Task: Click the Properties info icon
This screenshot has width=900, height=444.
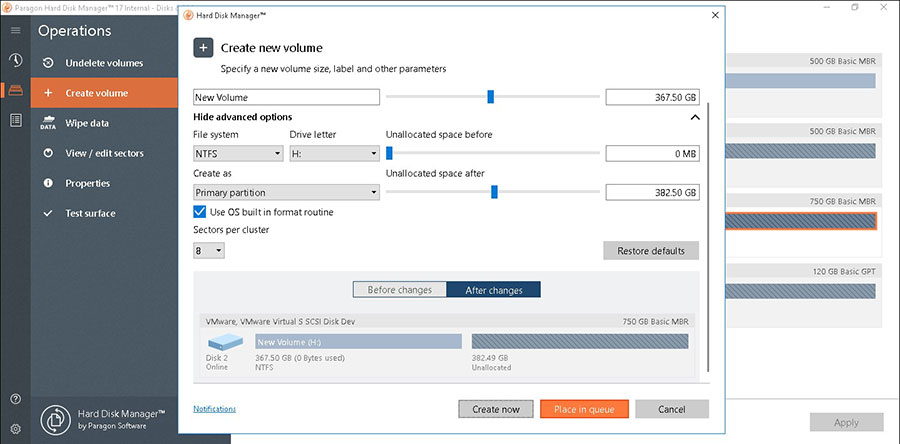Action: click(48, 183)
